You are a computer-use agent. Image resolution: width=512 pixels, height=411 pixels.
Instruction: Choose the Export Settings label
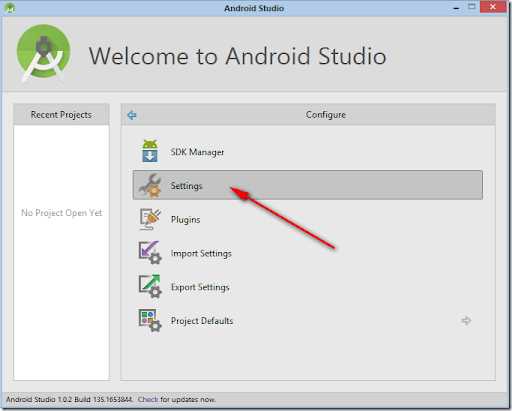tap(200, 287)
